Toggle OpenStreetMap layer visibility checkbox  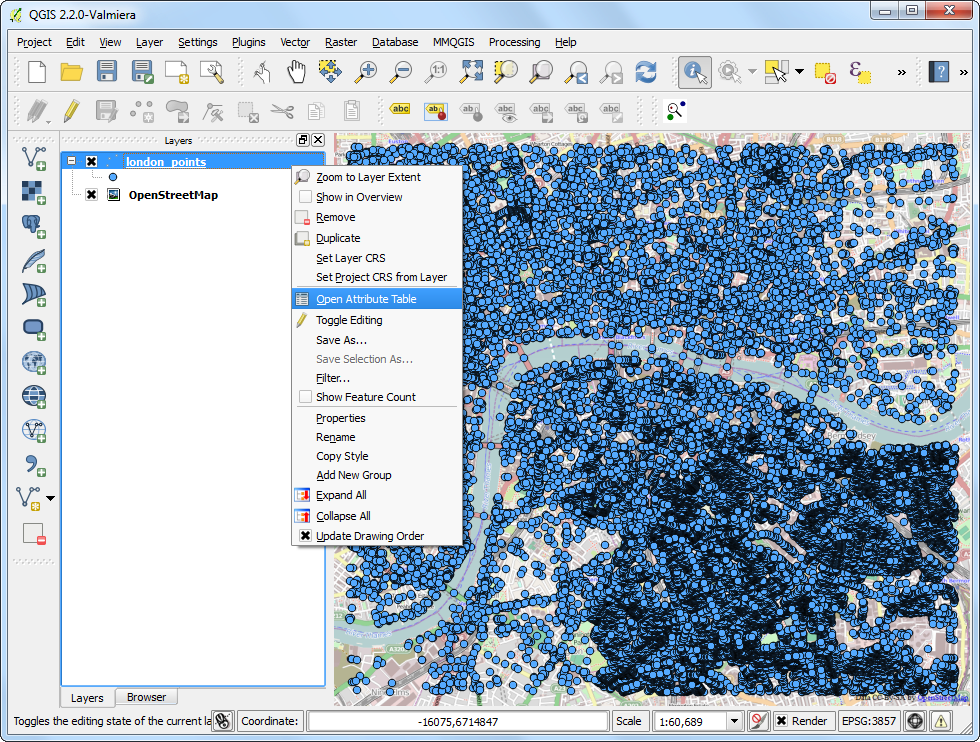tap(91, 195)
